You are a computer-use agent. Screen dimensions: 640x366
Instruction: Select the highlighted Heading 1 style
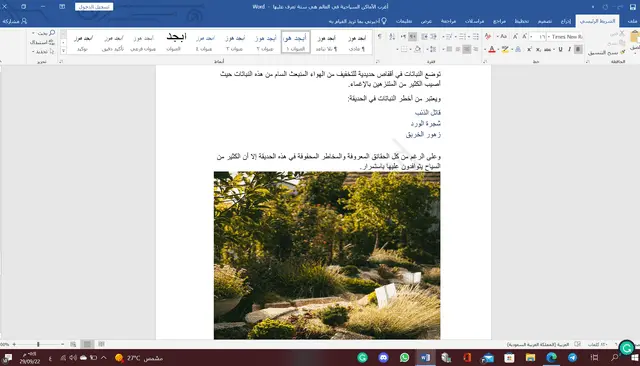coord(296,42)
